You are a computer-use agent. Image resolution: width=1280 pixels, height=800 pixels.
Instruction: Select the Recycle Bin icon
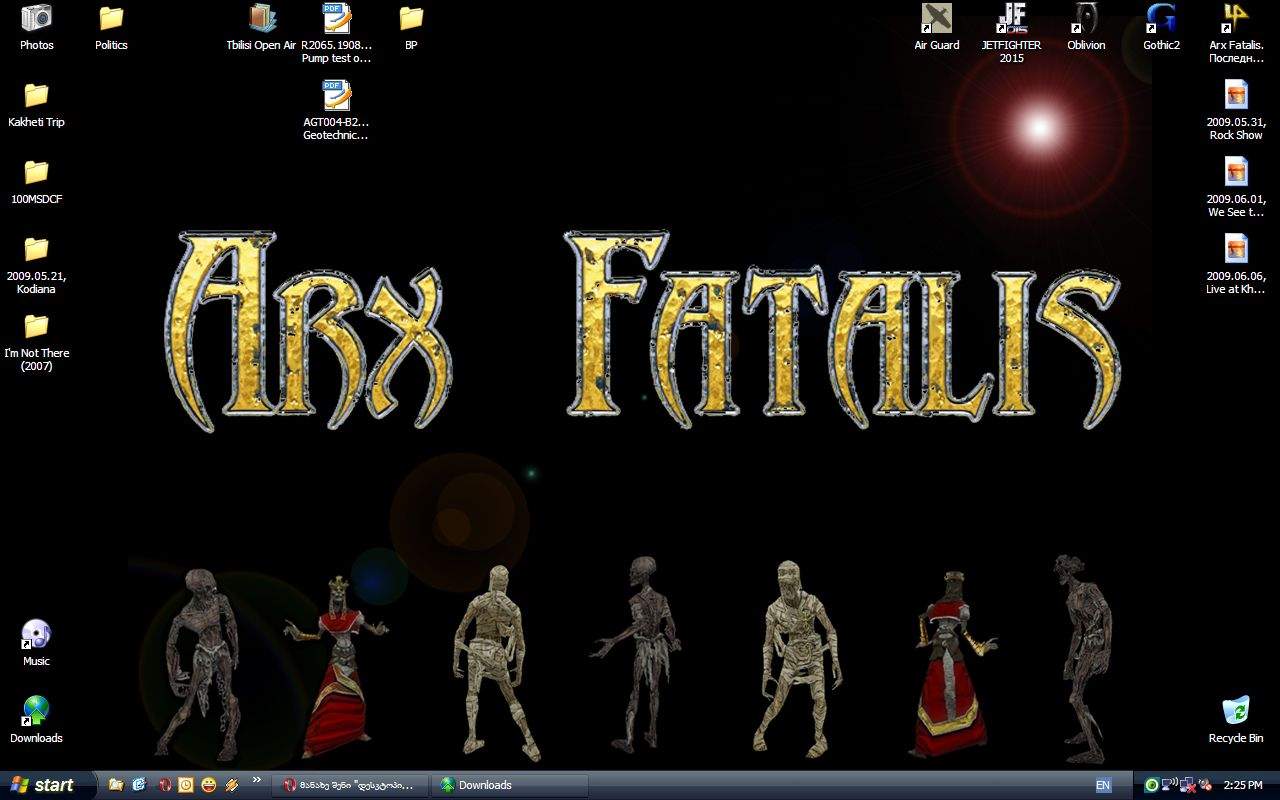point(1236,712)
